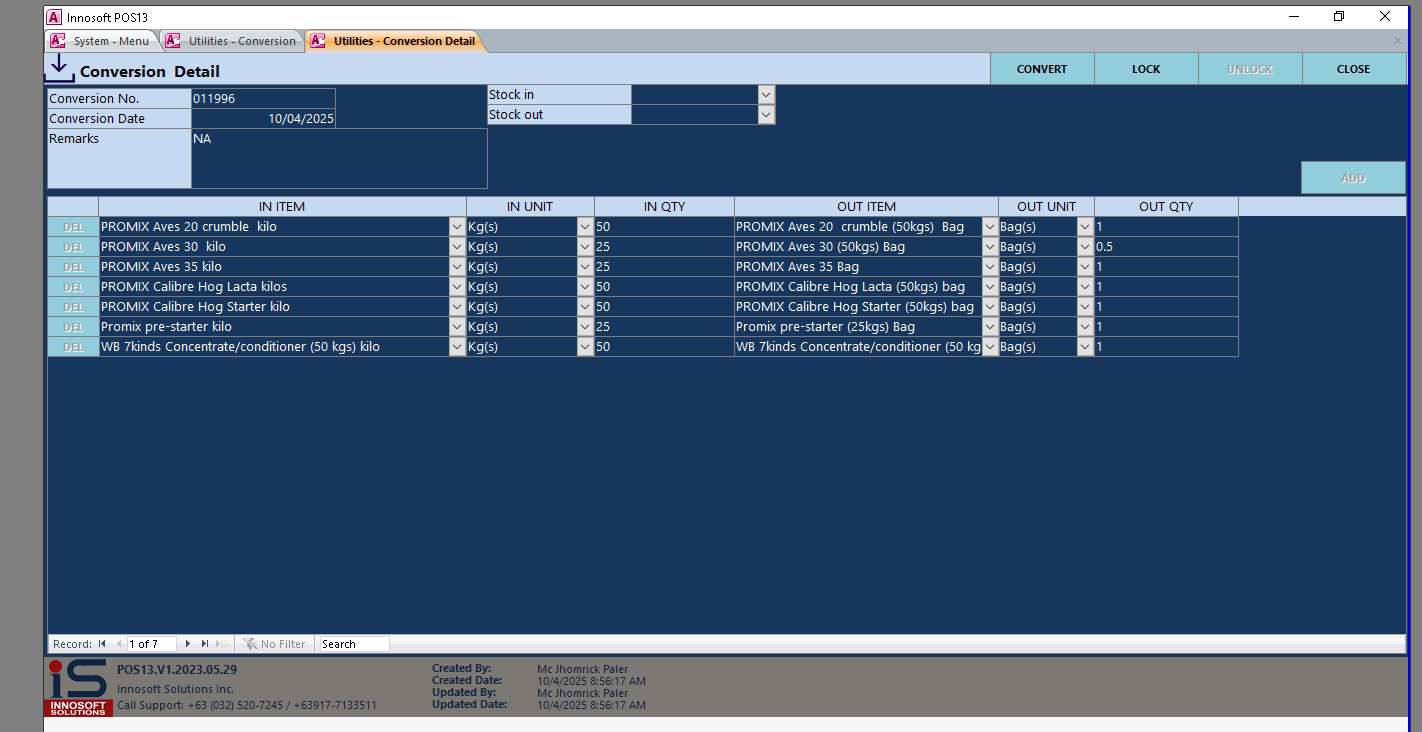Jump to the last record
Screen dimensions: 1422x732
[x=205, y=644]
